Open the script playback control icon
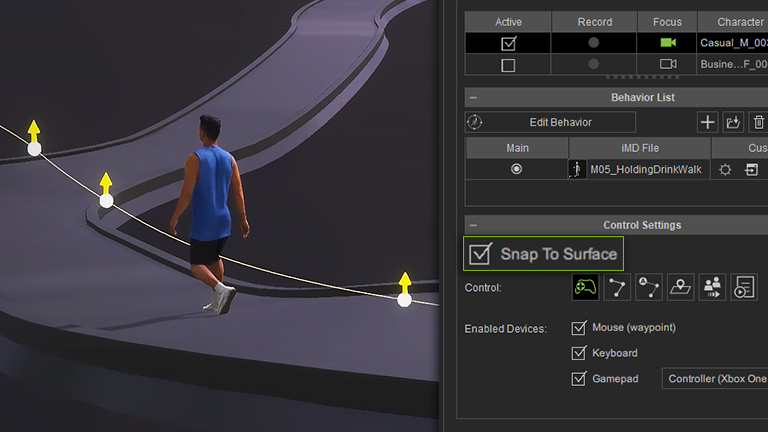 (x=744, y=288)
